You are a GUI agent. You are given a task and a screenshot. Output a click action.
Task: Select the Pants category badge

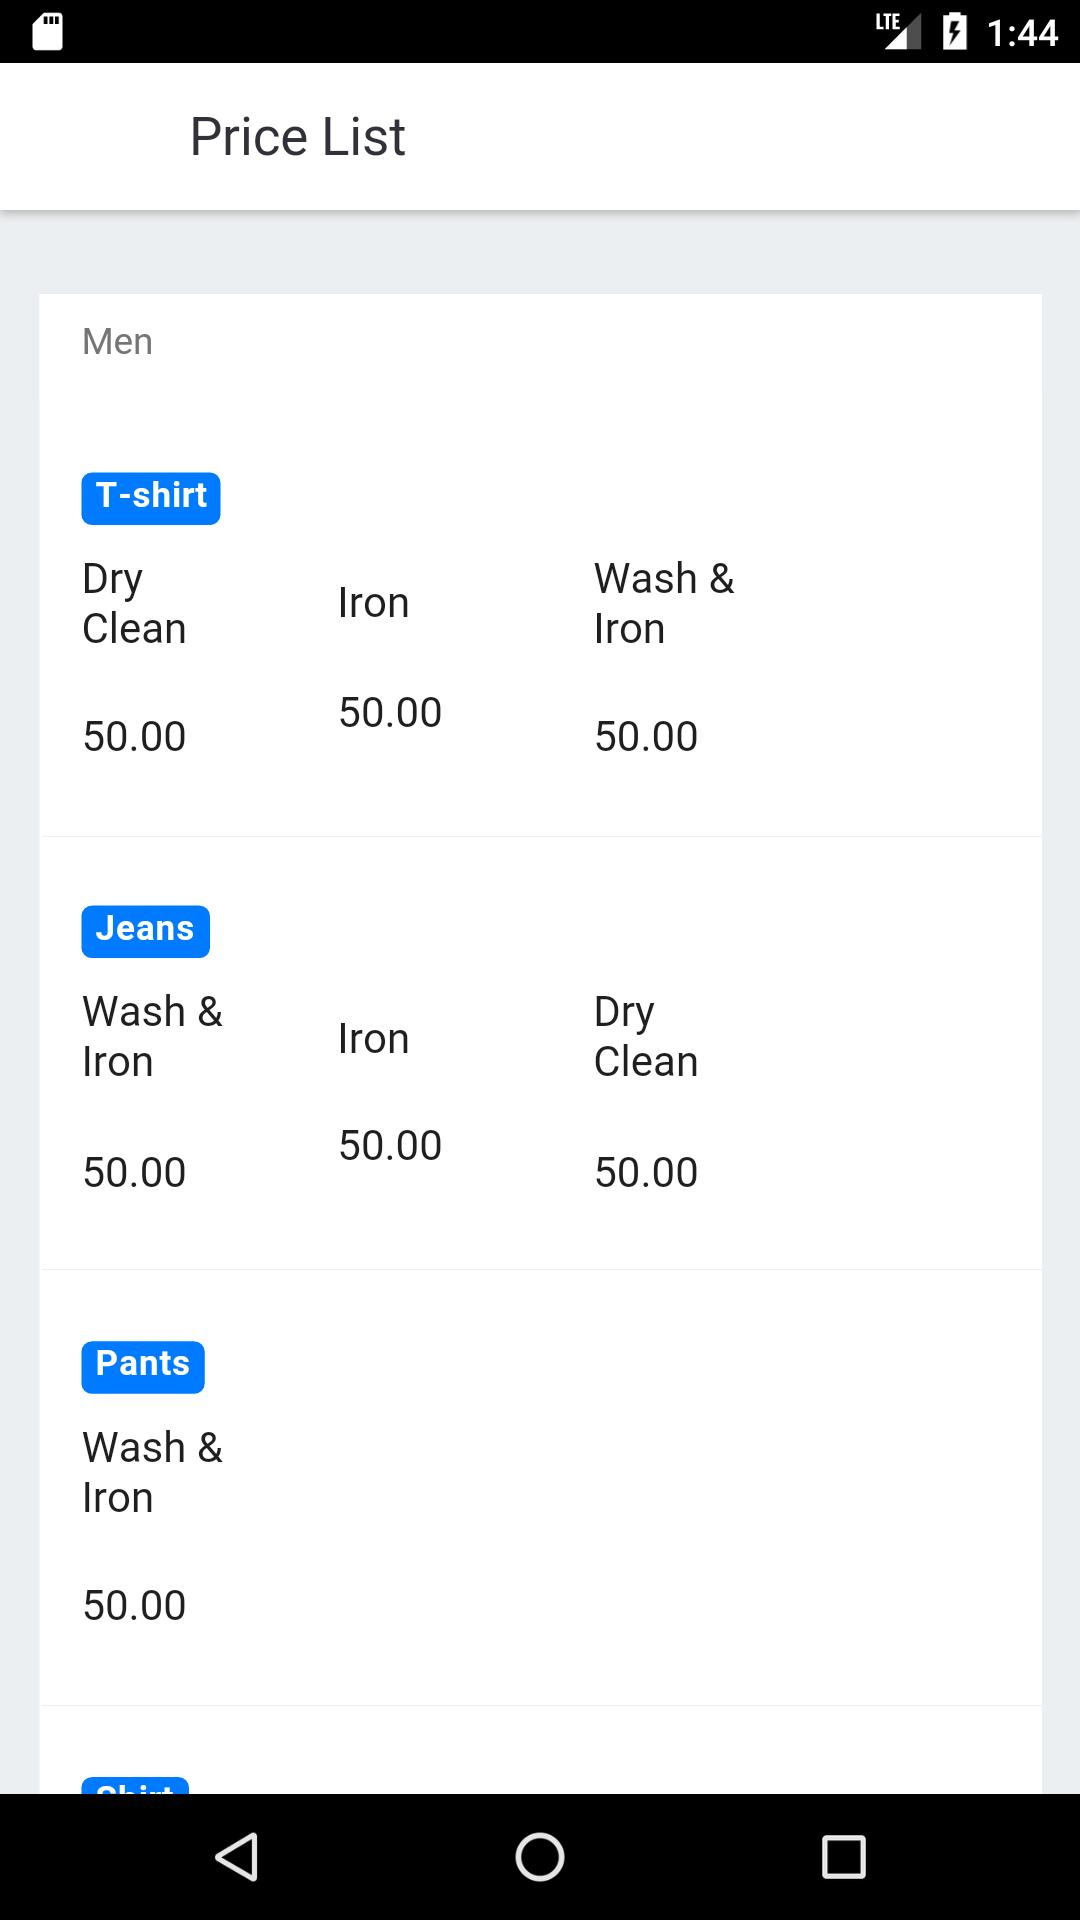coord(143,1367)
